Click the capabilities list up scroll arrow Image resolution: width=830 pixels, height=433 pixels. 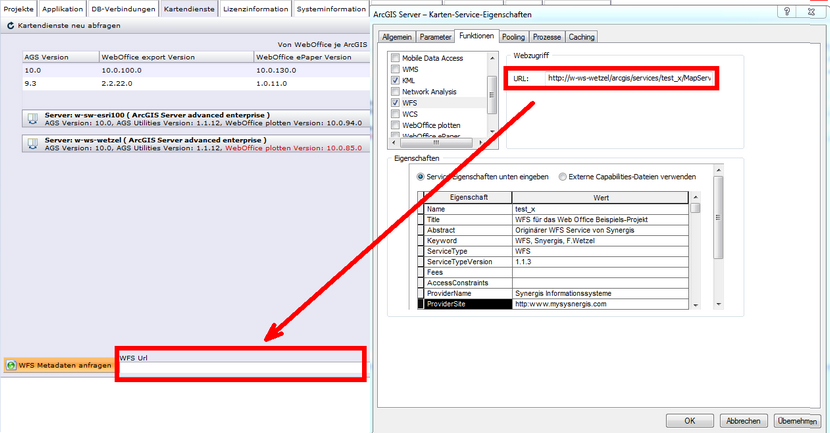[x=492, y=58]
